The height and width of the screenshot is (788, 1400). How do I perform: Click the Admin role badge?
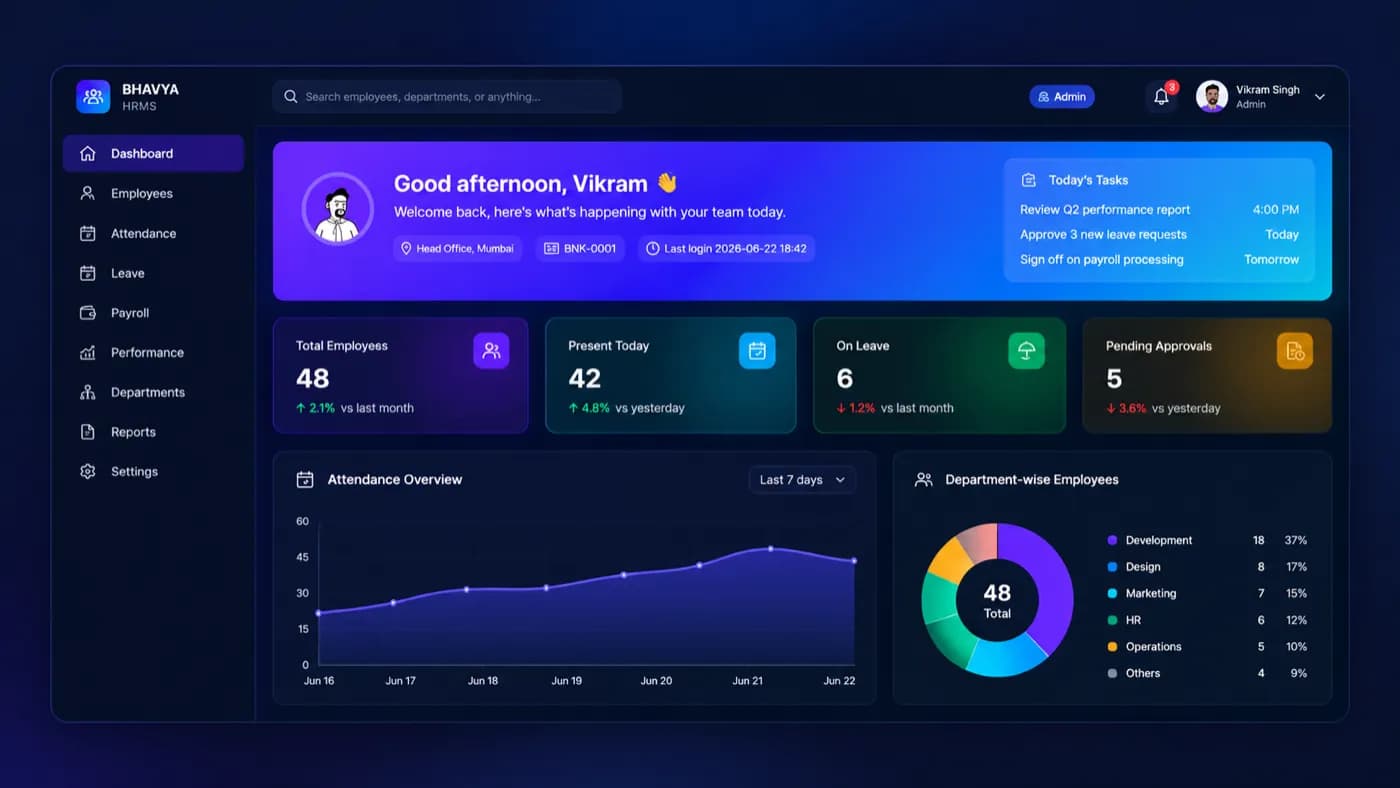coord(1062,97)
